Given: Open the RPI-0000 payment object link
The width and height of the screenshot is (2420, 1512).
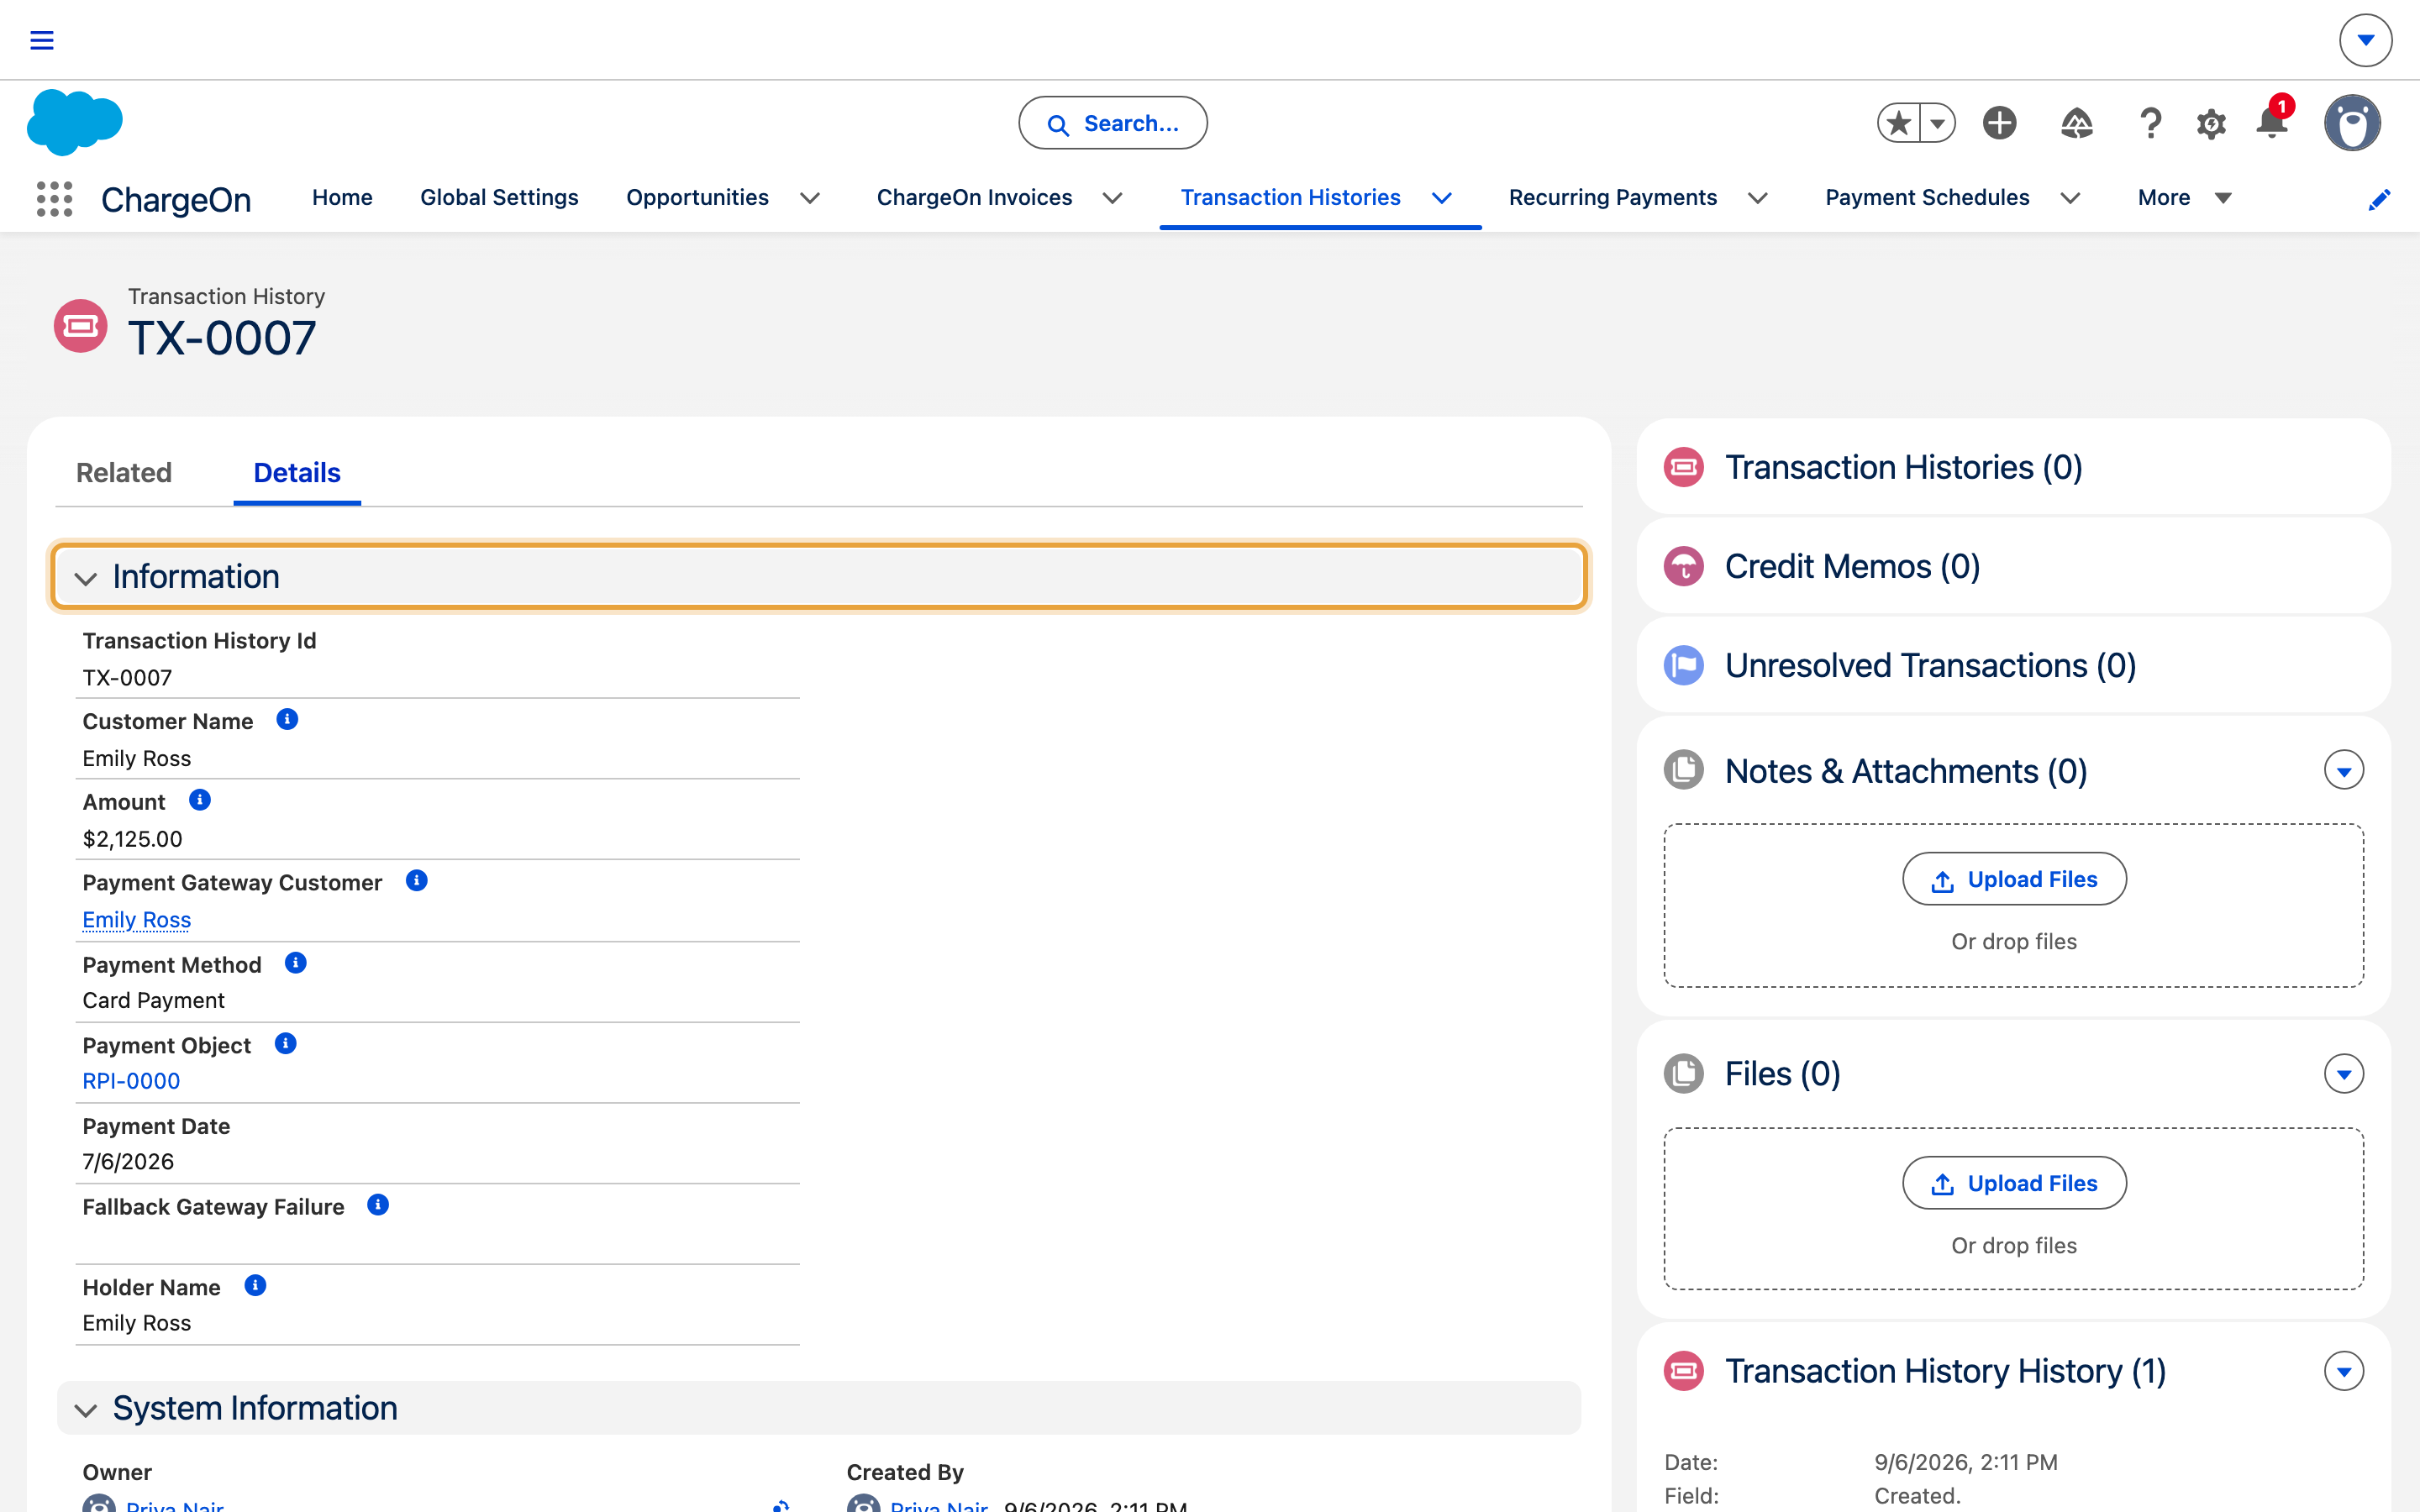Looking at the screenshot, I should [x=131, y=1082].
